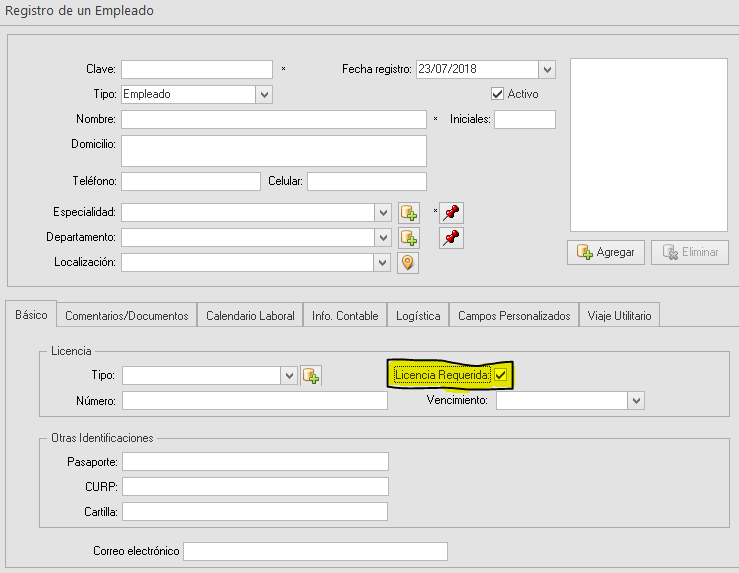Expand the Vencimiento date dropdown

pos(636,400)
